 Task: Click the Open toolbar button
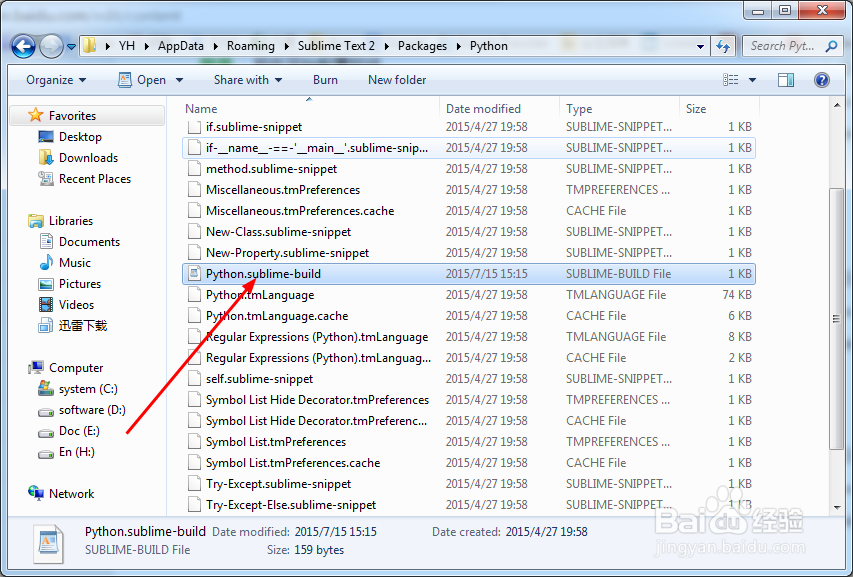coord(143,80)
